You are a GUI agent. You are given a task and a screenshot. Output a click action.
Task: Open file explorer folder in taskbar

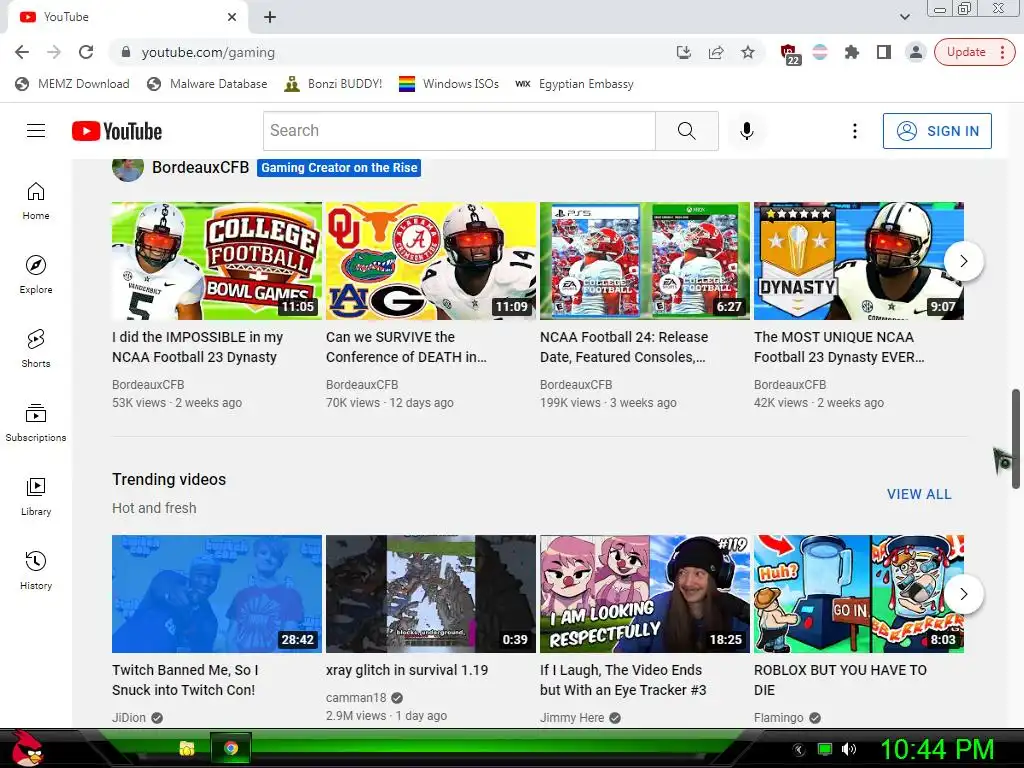coord(187,748)
